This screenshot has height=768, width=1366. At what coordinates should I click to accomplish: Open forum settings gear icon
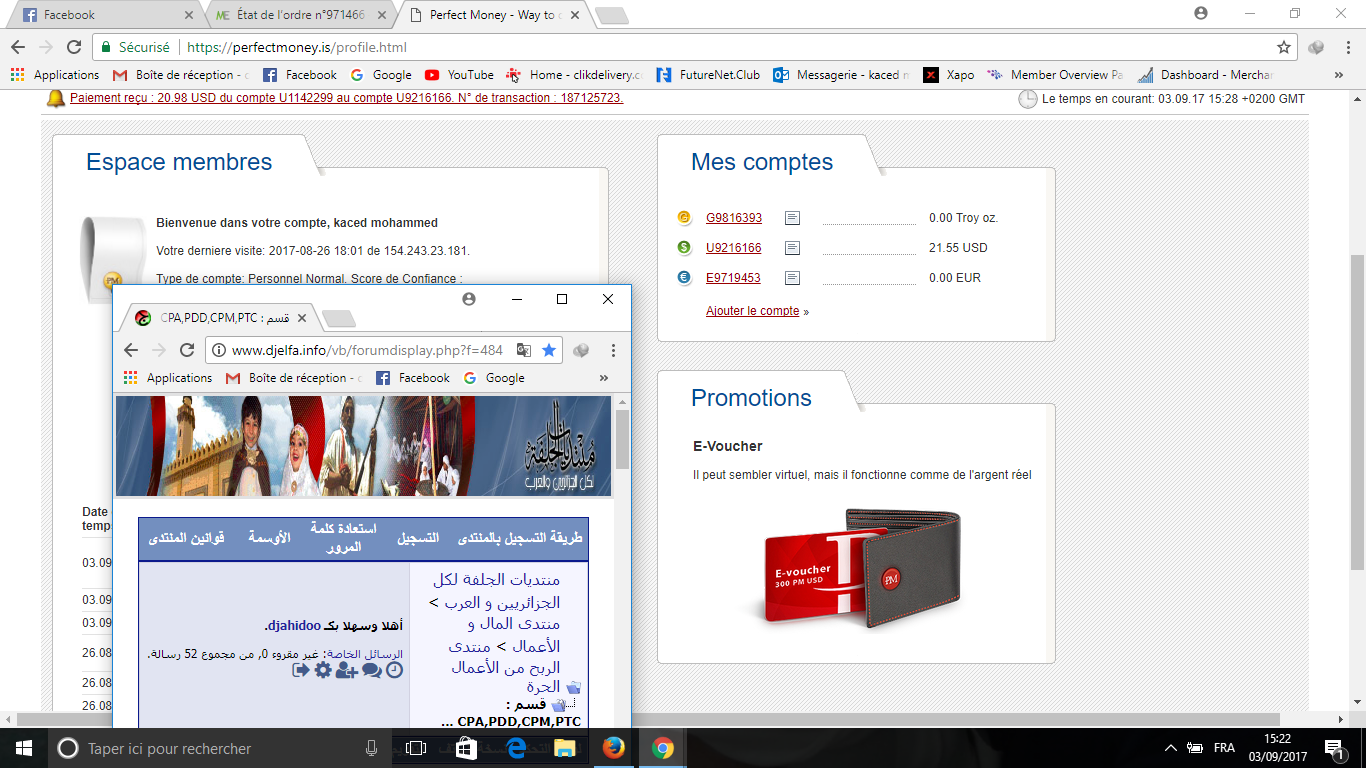click(323, 670)
